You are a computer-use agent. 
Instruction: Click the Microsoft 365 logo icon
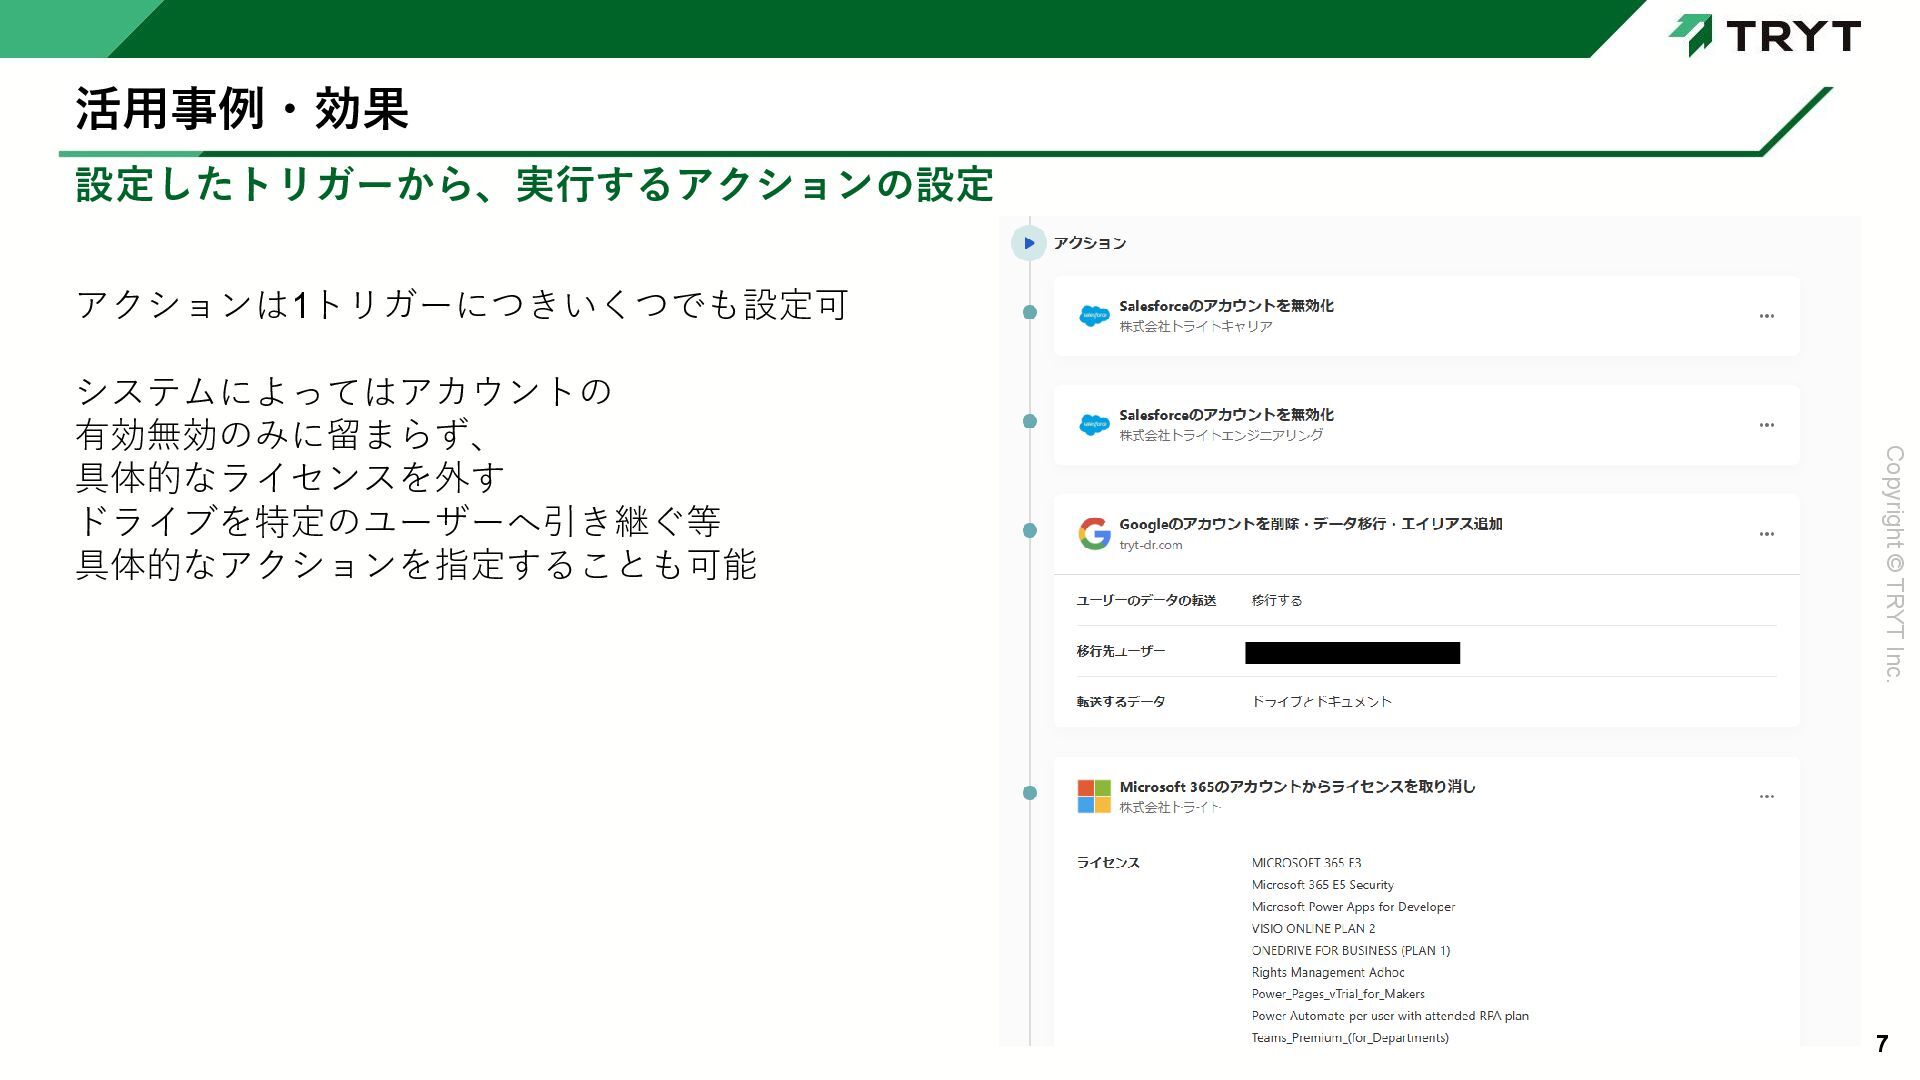[x=1094, y=796]
